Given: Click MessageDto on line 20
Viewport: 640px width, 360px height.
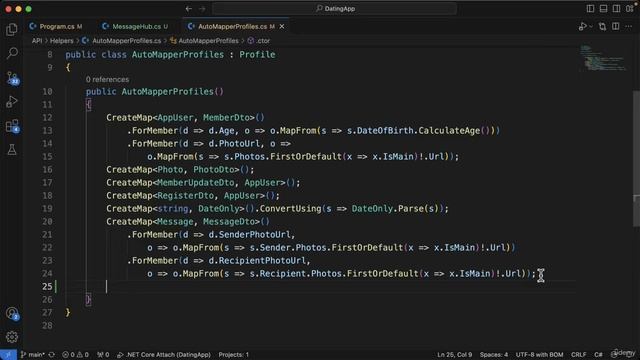Looking at the screenshot, I should click(x=229, y=222).
